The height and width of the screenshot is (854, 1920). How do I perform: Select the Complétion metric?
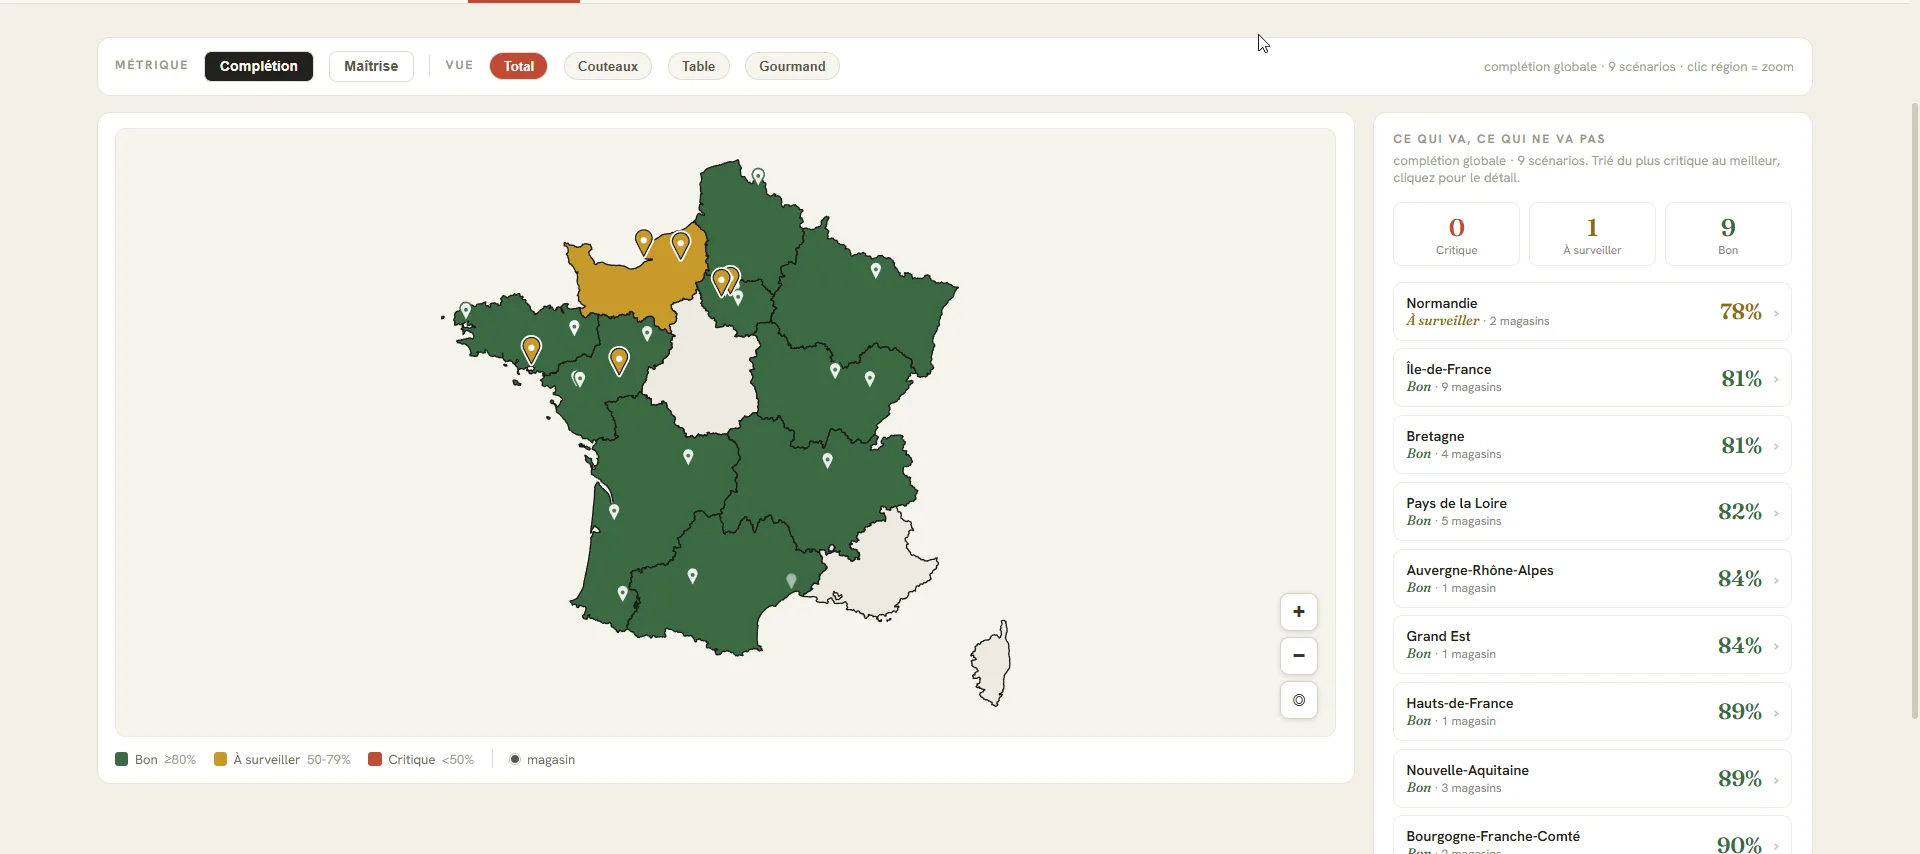tap(259, 66)
